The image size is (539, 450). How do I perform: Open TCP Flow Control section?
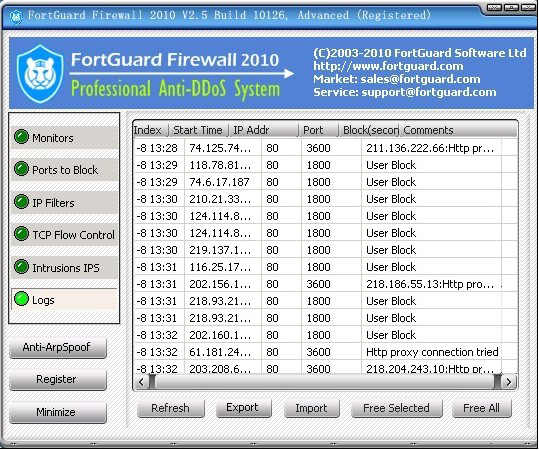pos(64,235)
